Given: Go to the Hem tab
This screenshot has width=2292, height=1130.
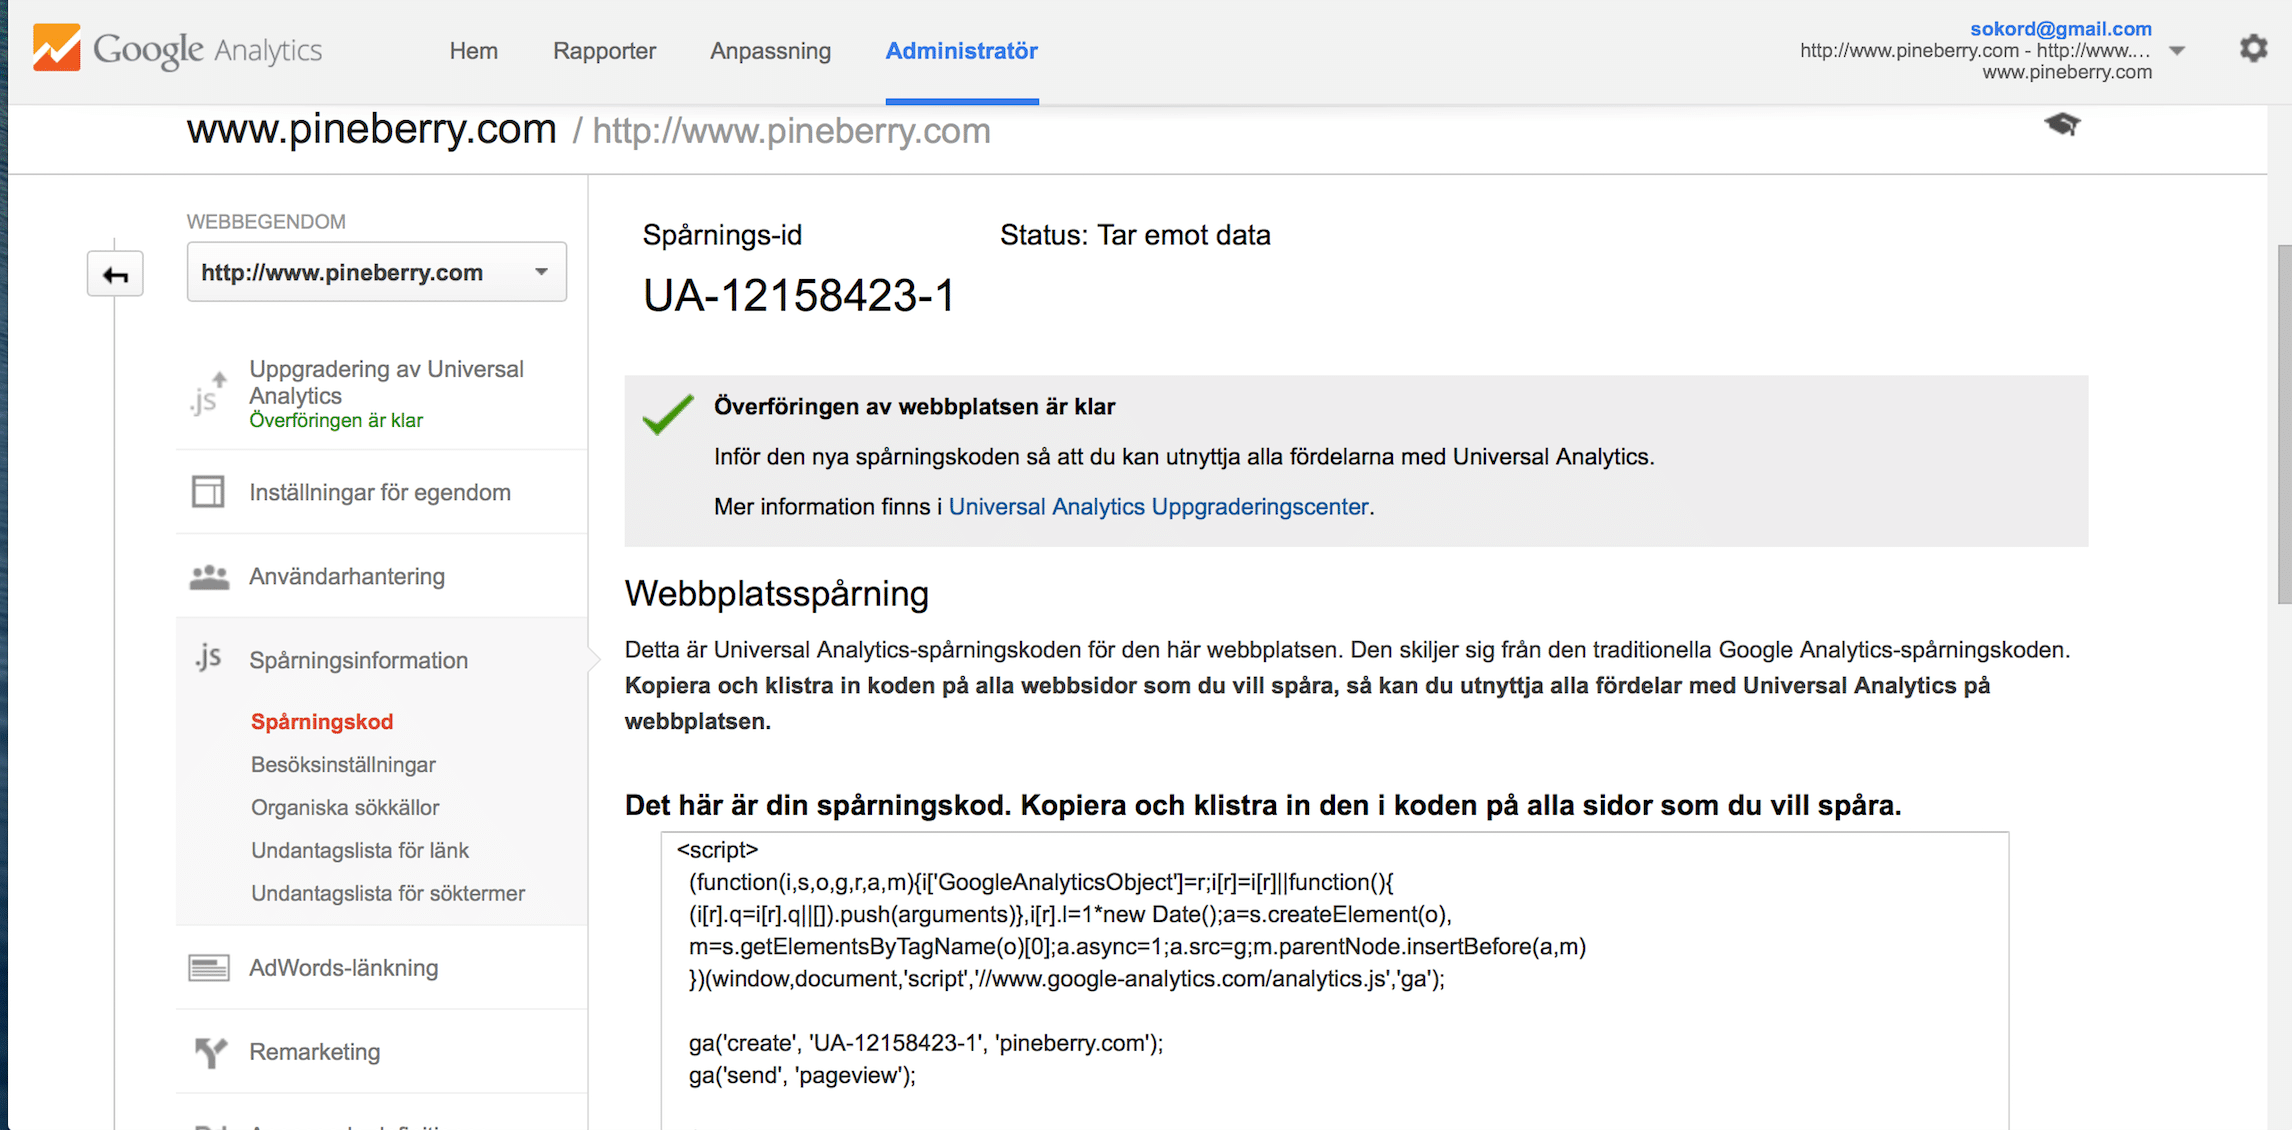Looking at the screenshot, I should (473, 51).
